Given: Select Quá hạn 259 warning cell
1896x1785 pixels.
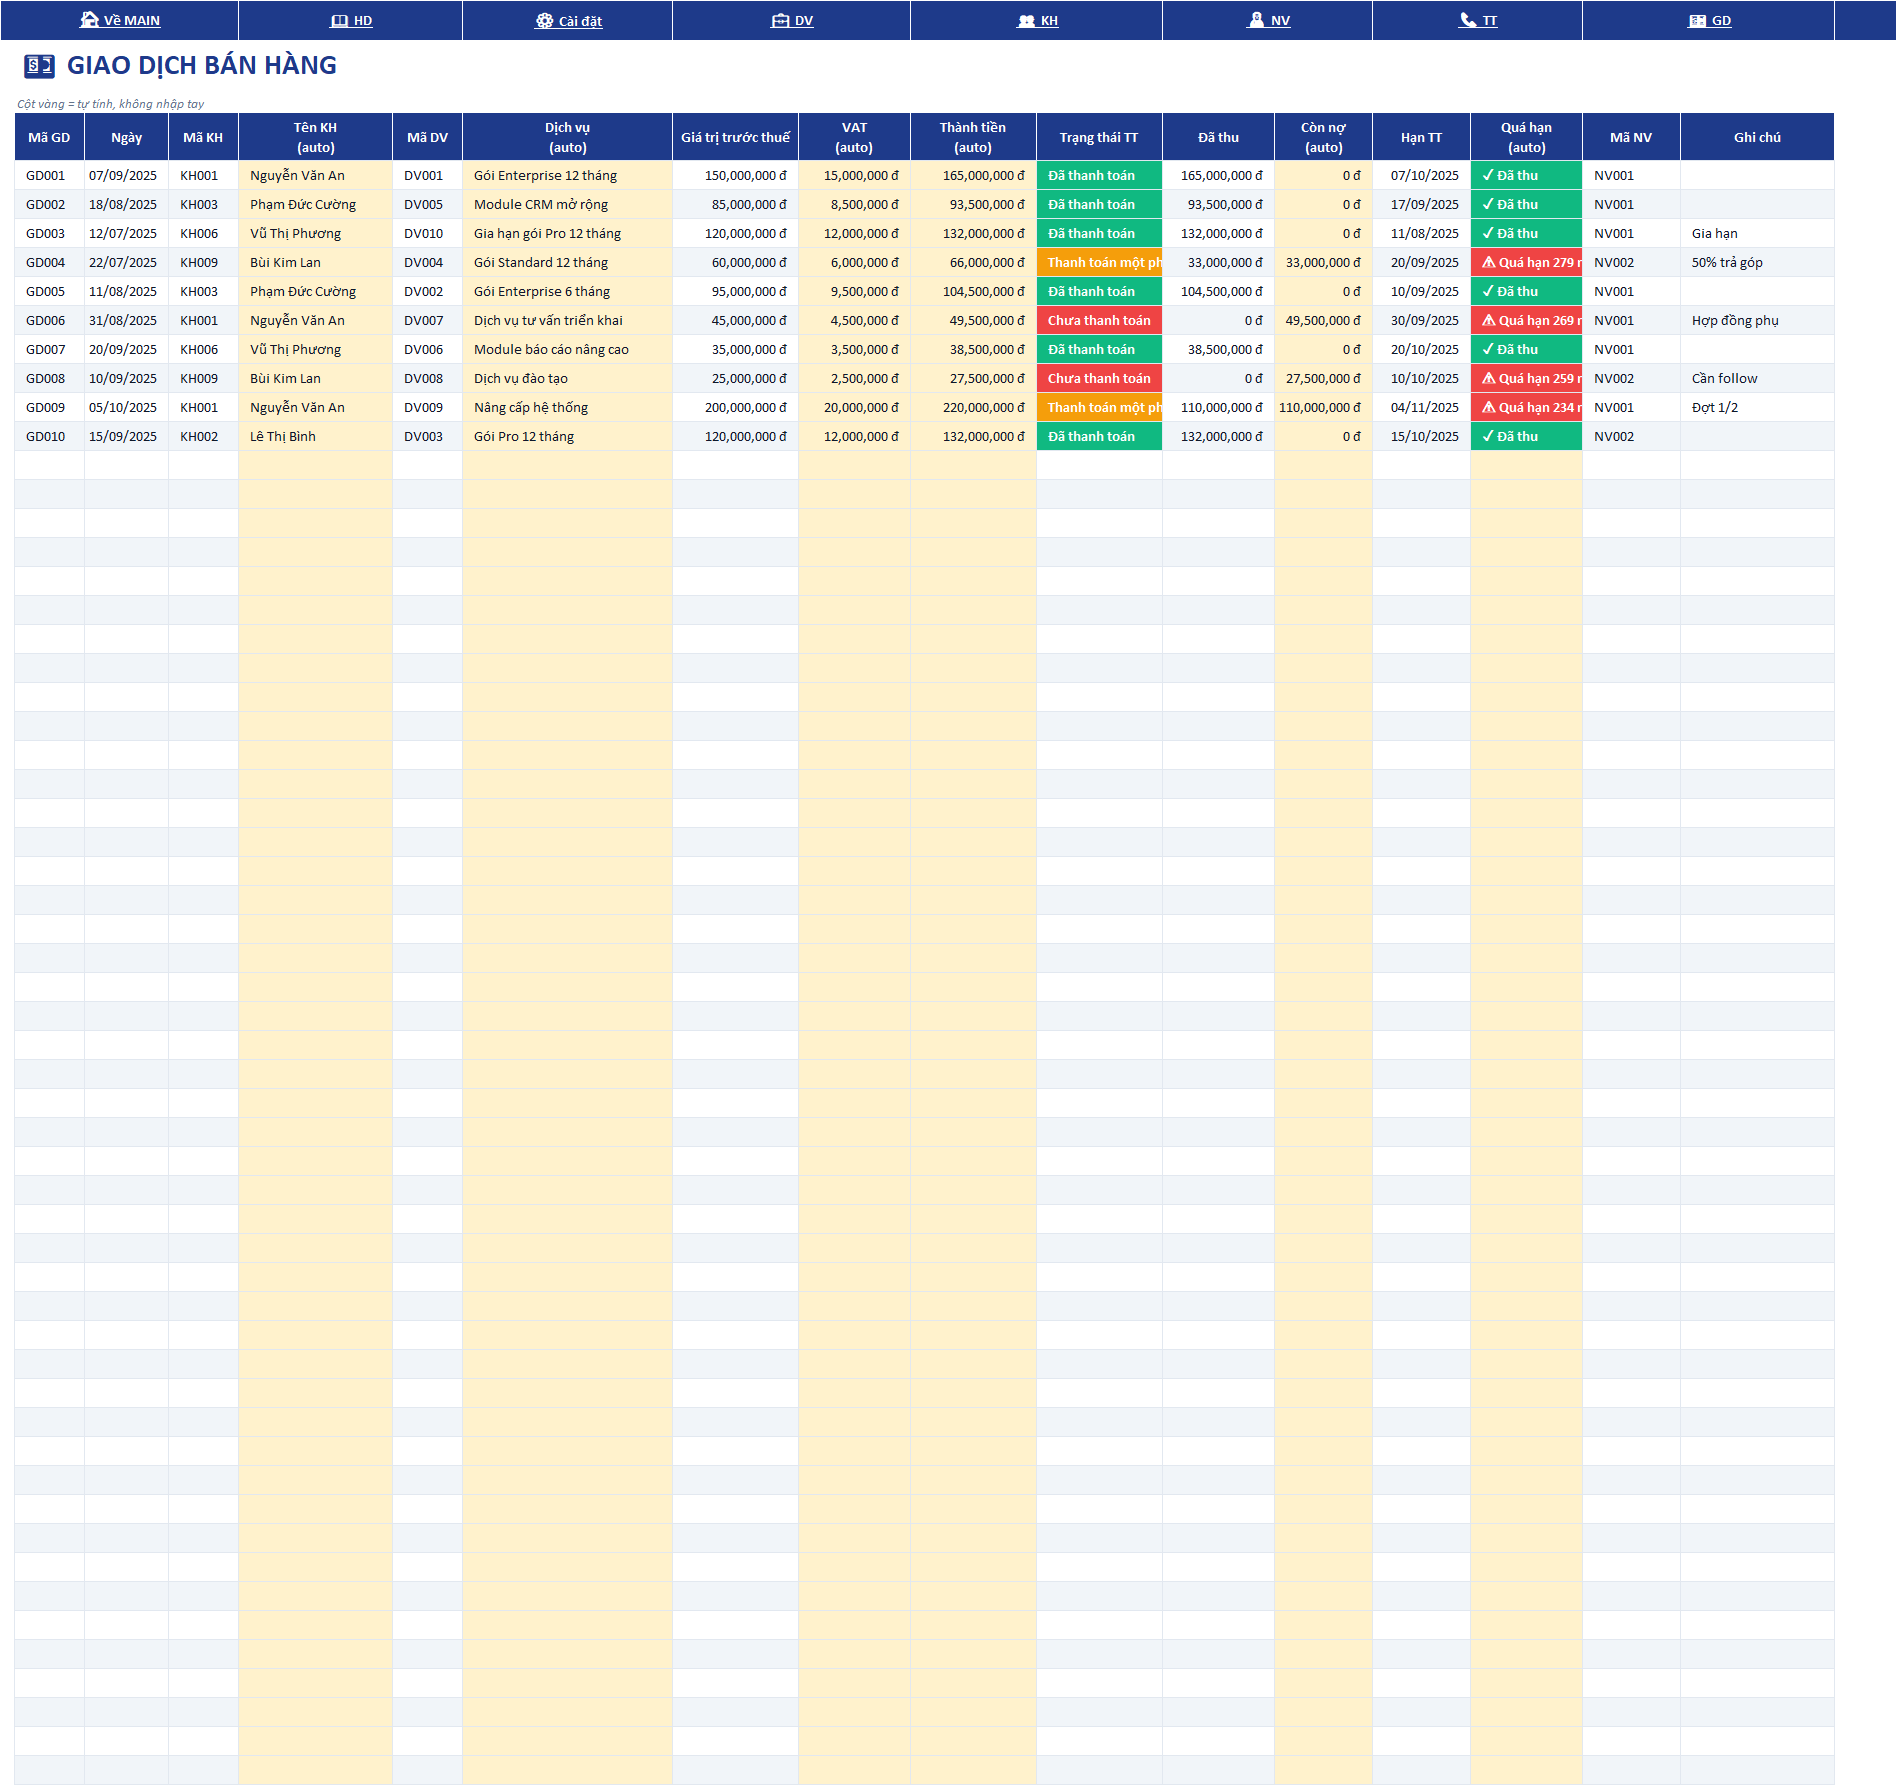Looking at the screenshot, I should point(1526,378).
